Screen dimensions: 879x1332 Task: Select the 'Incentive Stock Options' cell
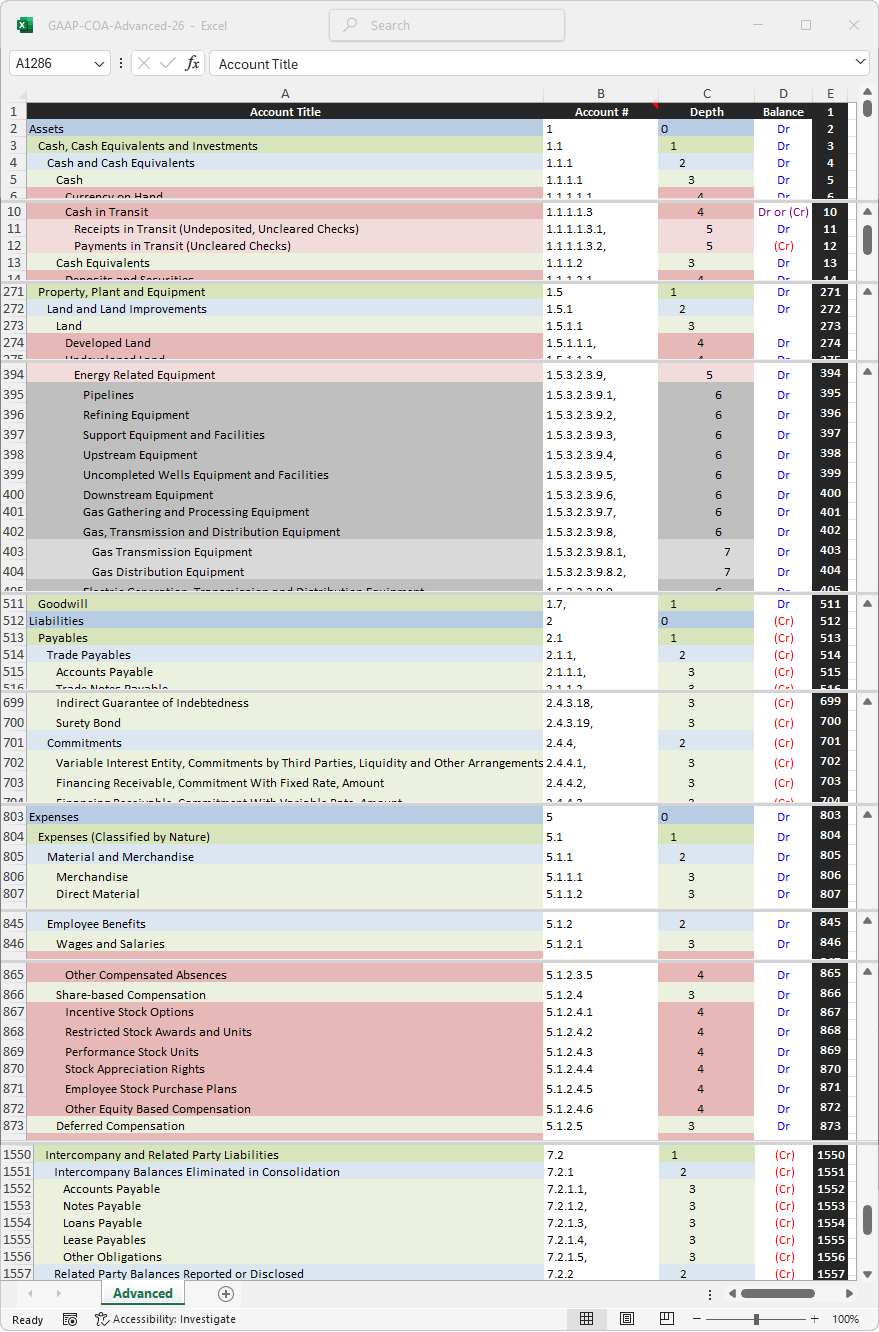click(x=285, y=1012)
